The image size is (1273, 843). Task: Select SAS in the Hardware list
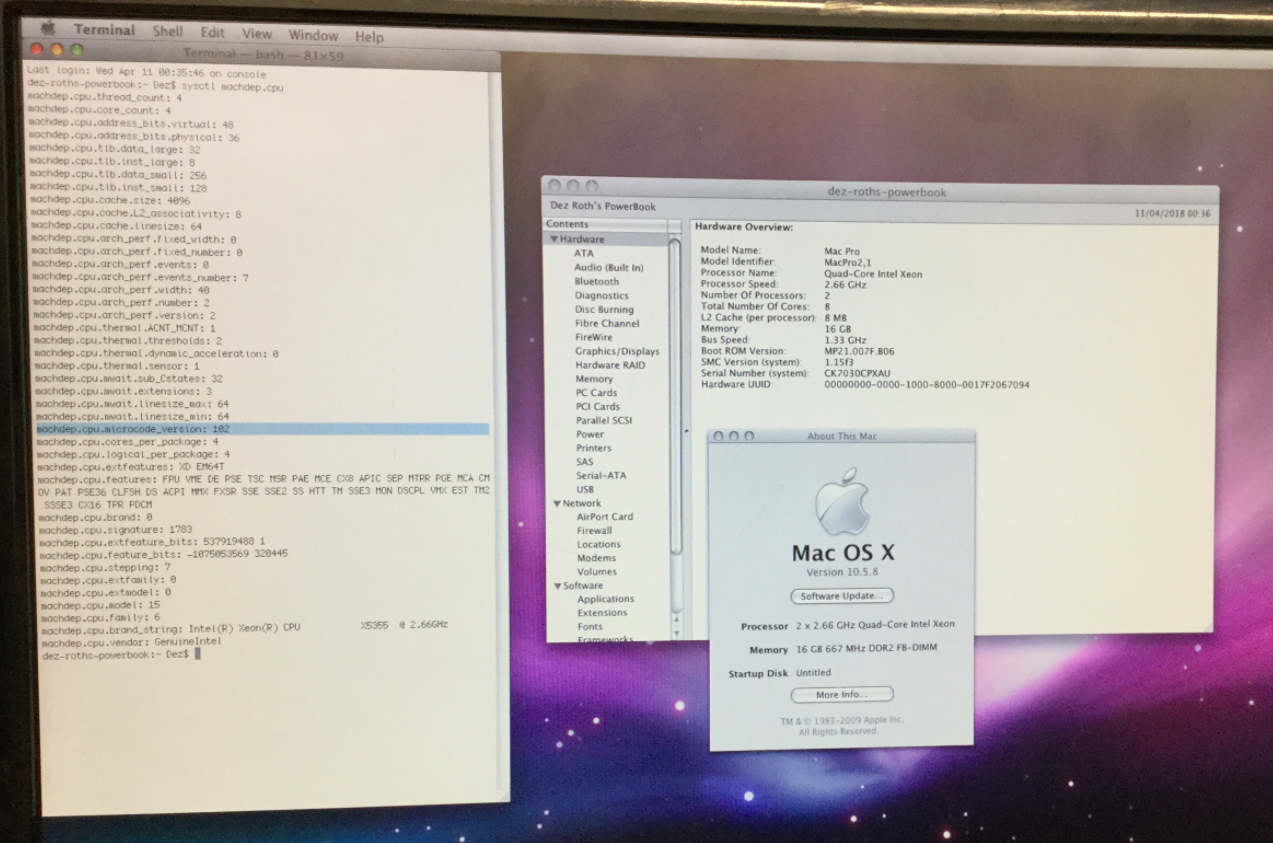(585, 462)
